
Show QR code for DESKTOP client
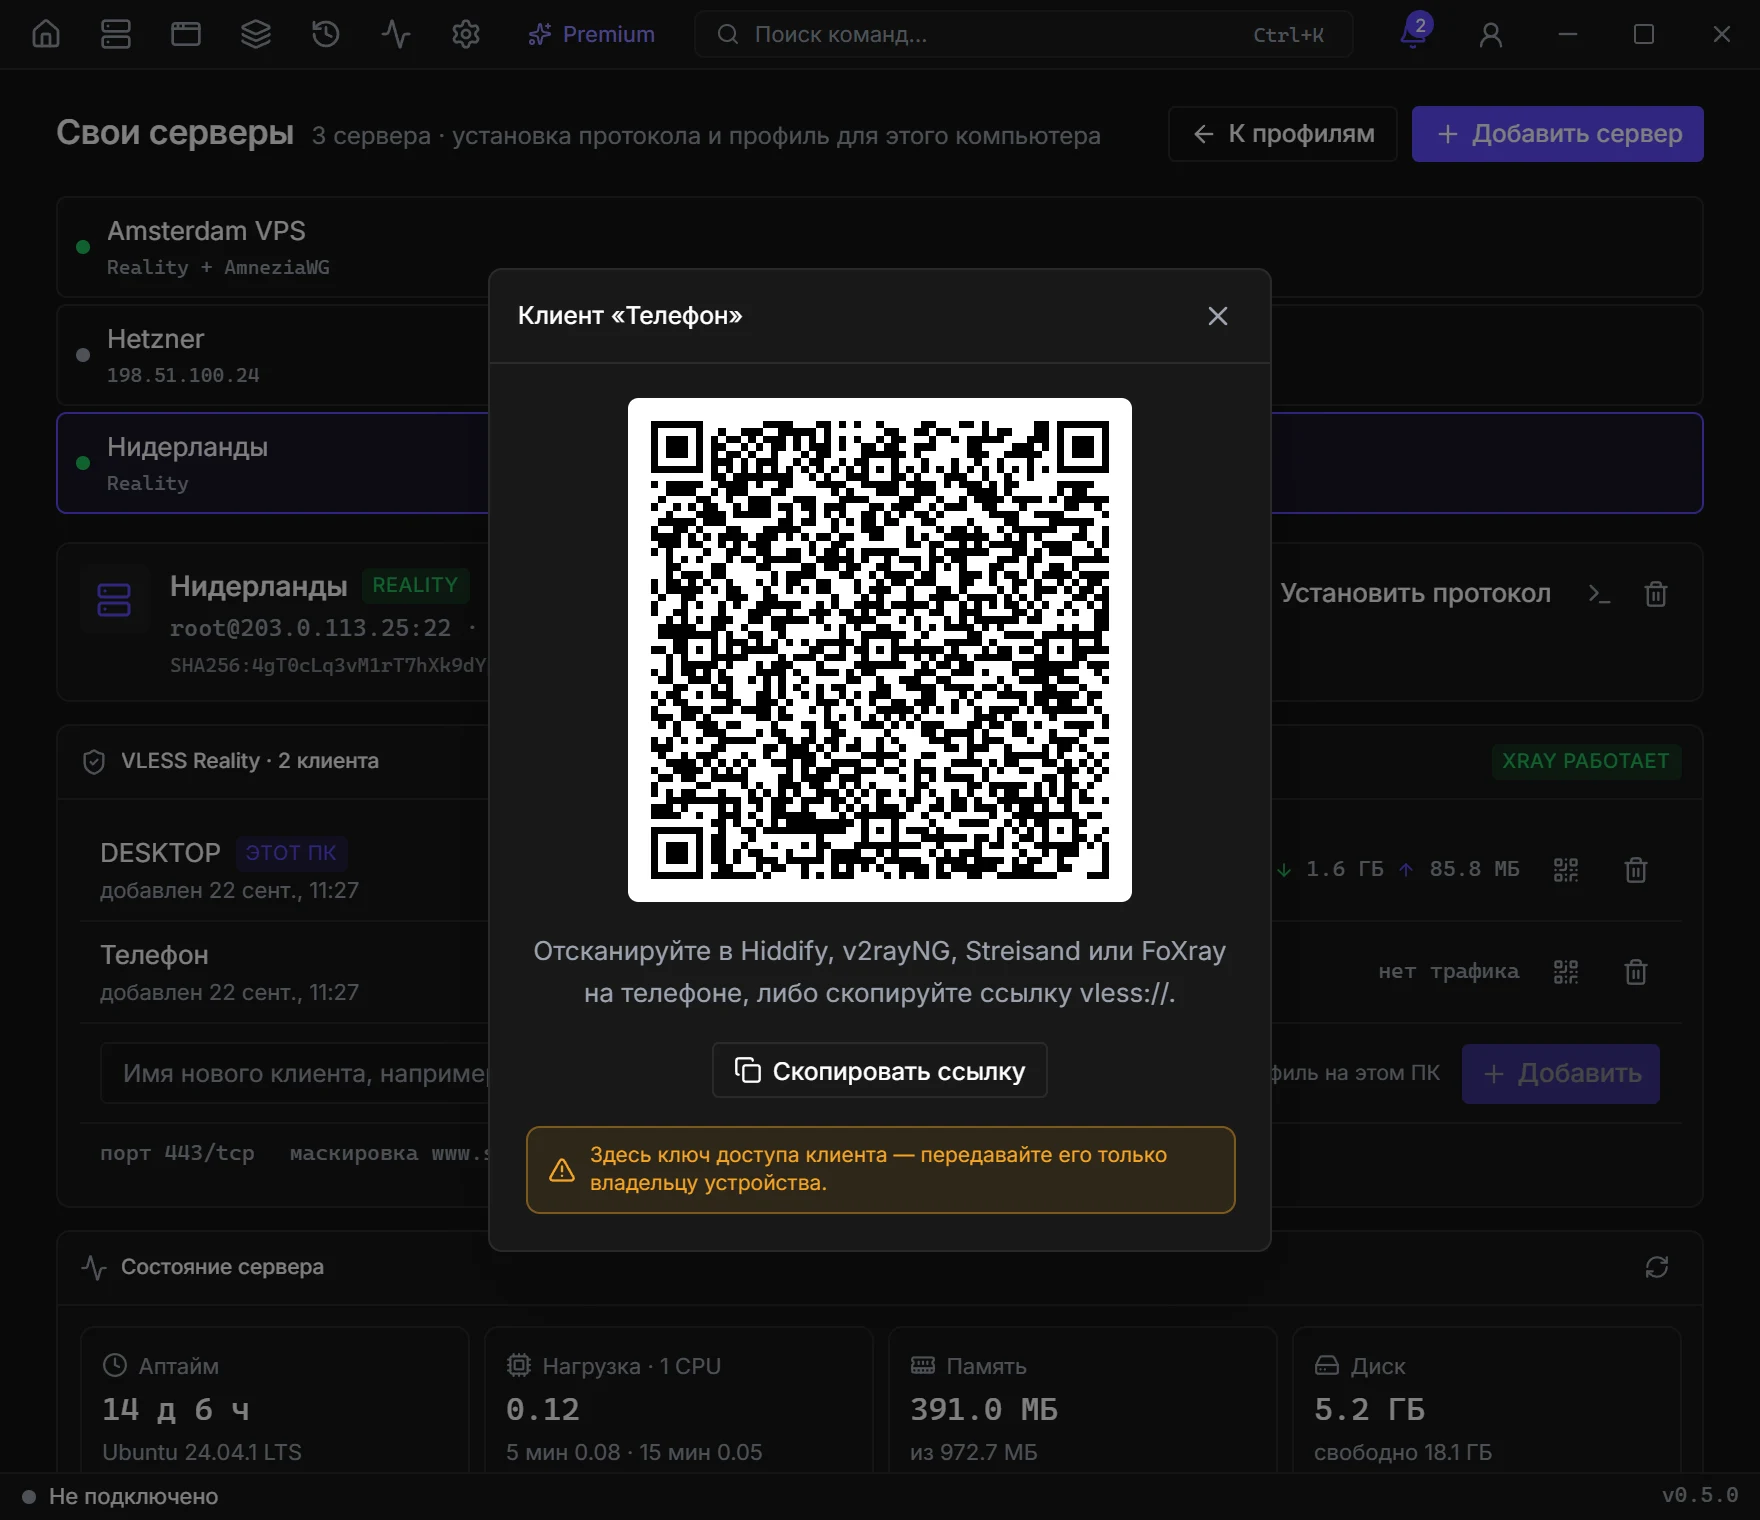(x=1566, y=870)
